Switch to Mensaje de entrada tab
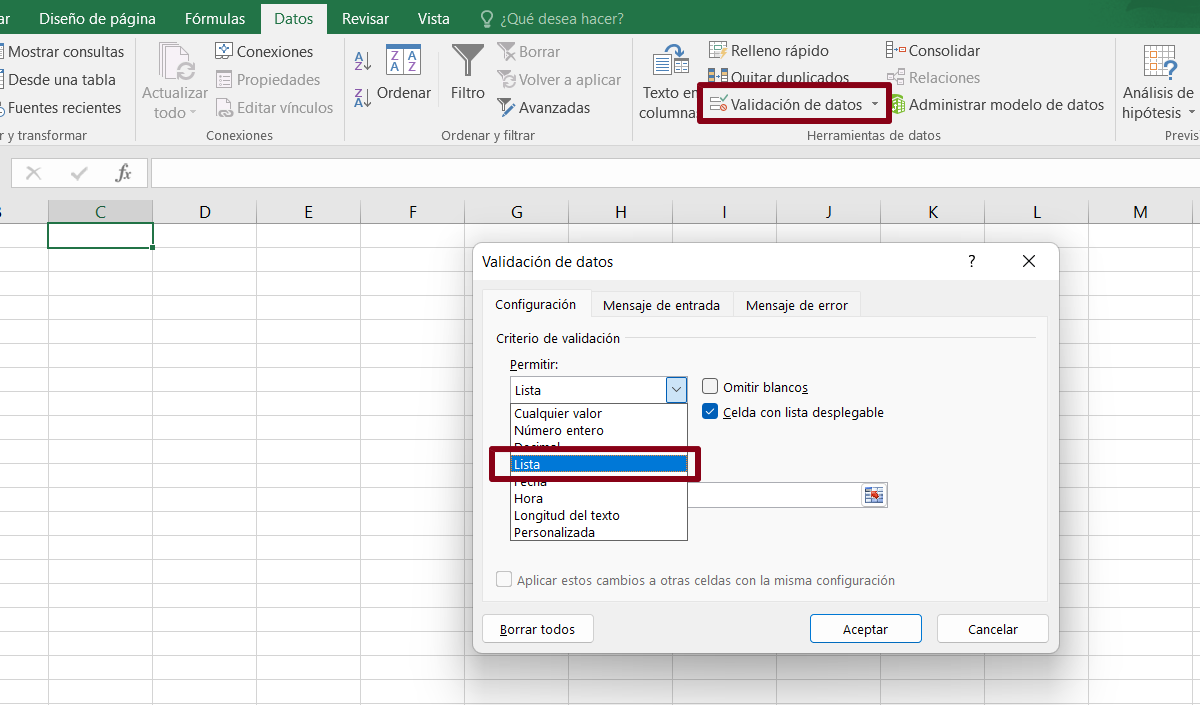This screenshot has width=1200, height=705. [x=661, y=305]
